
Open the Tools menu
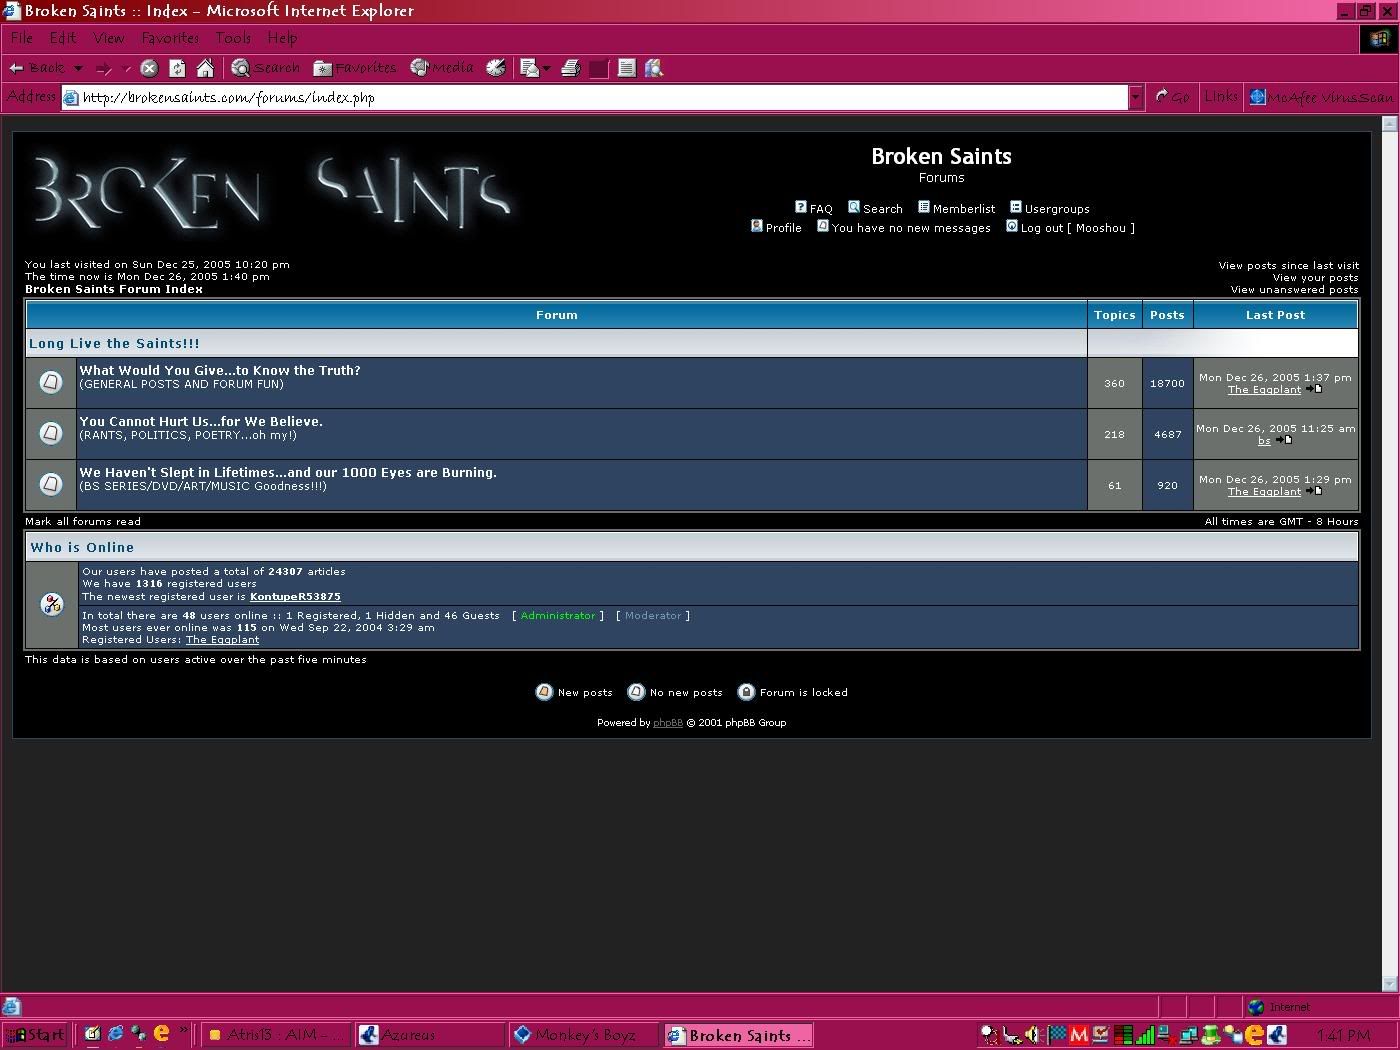(233, 38)
